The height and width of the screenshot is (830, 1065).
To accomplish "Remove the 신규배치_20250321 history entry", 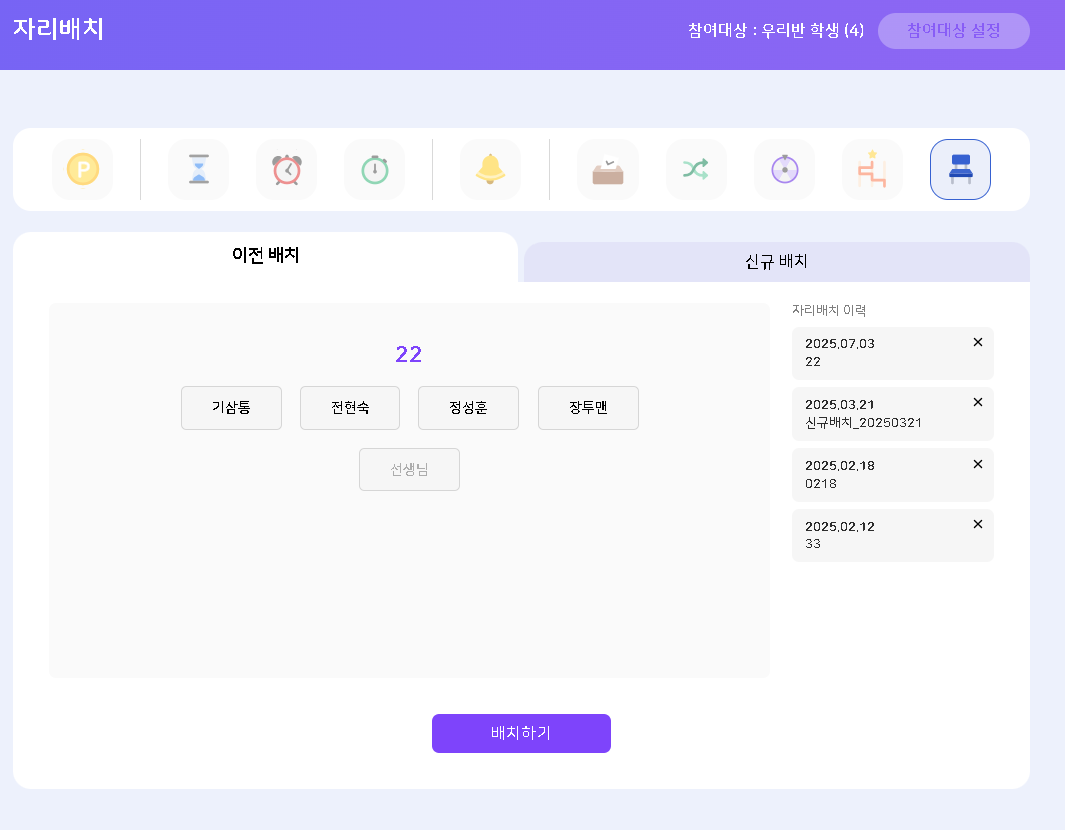I will (977, 402).
